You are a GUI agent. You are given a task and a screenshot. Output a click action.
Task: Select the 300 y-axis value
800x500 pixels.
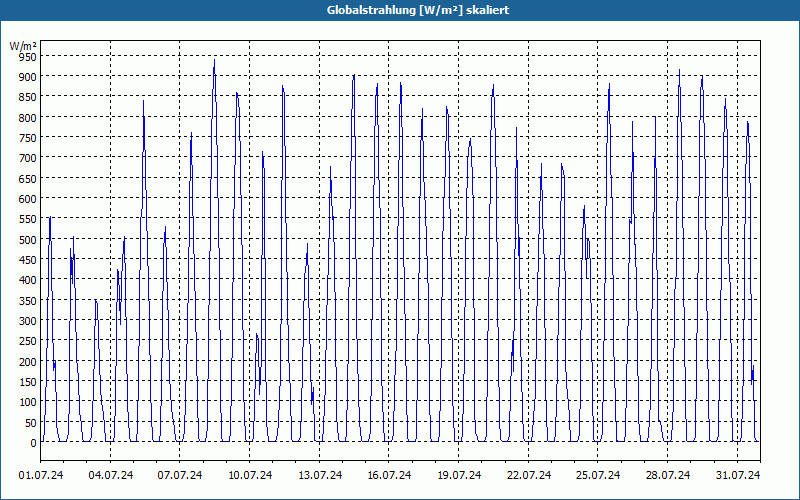(x=28, y=321)
